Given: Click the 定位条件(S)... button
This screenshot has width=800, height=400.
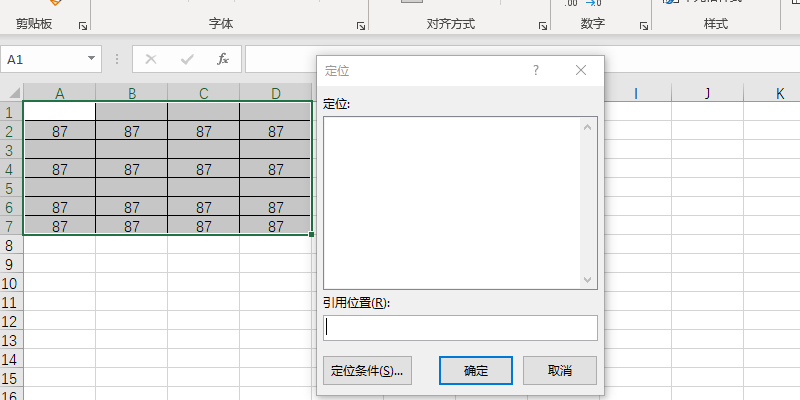Looking at the screenshot, I should pos(367,370).
